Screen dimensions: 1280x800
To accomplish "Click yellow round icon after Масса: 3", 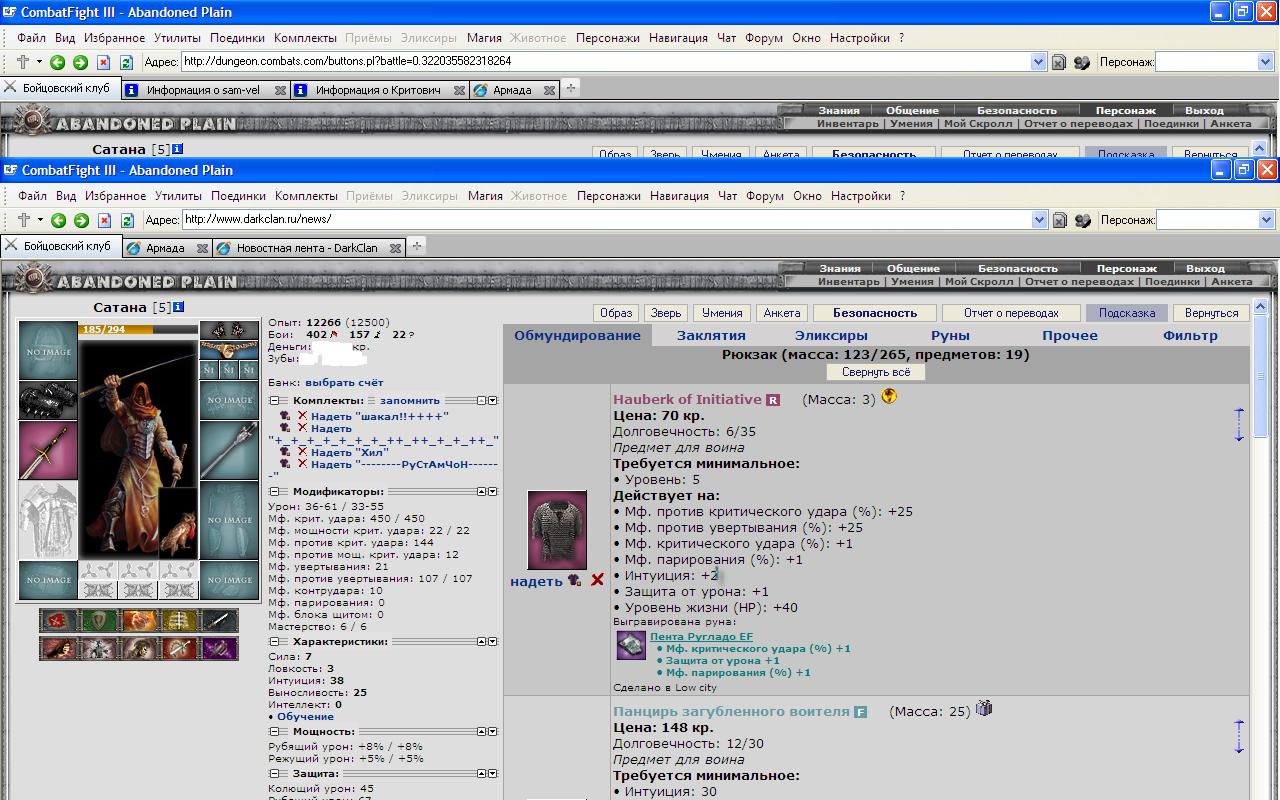I will [889, 397].
